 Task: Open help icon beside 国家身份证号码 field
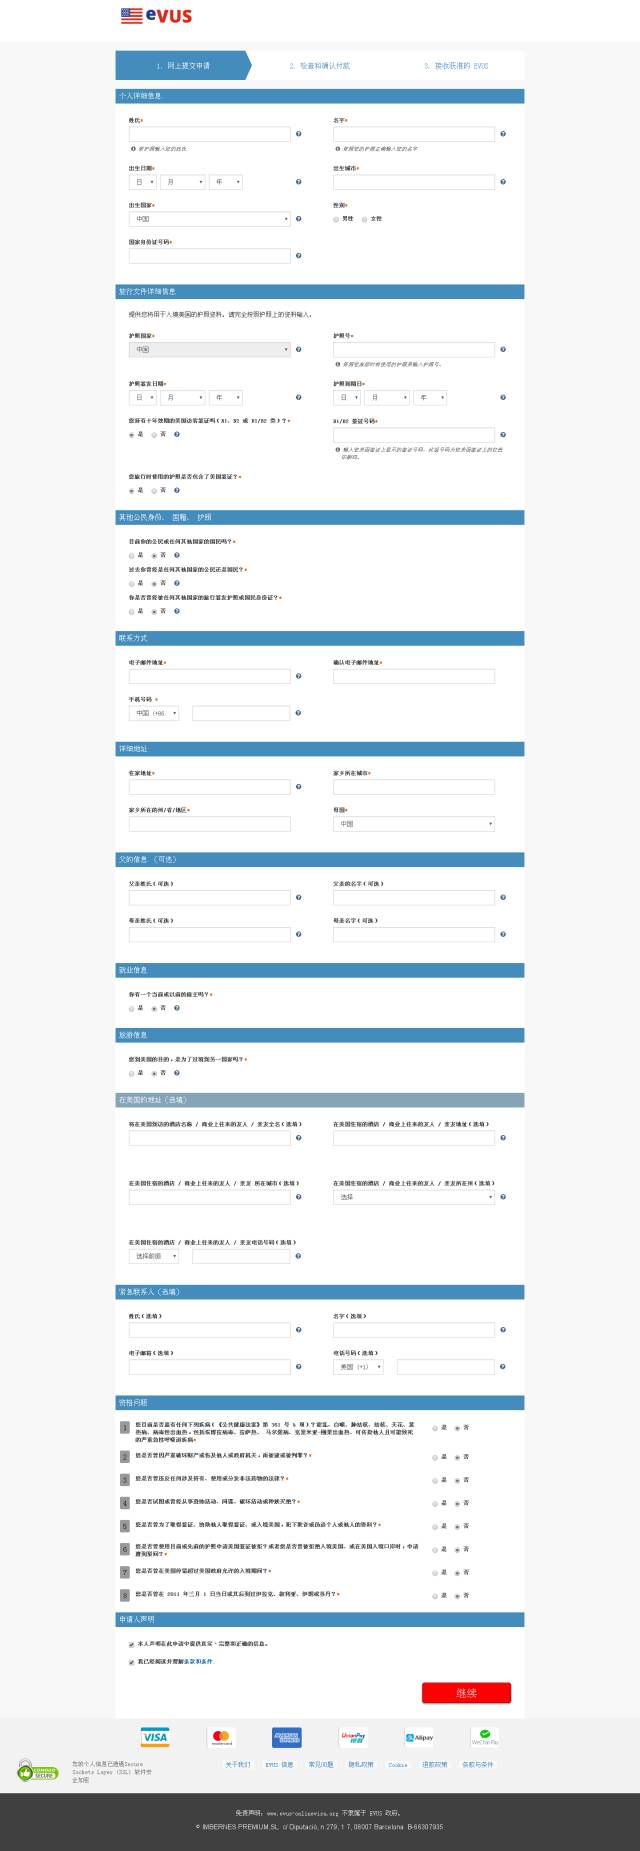tap(299, 256)
